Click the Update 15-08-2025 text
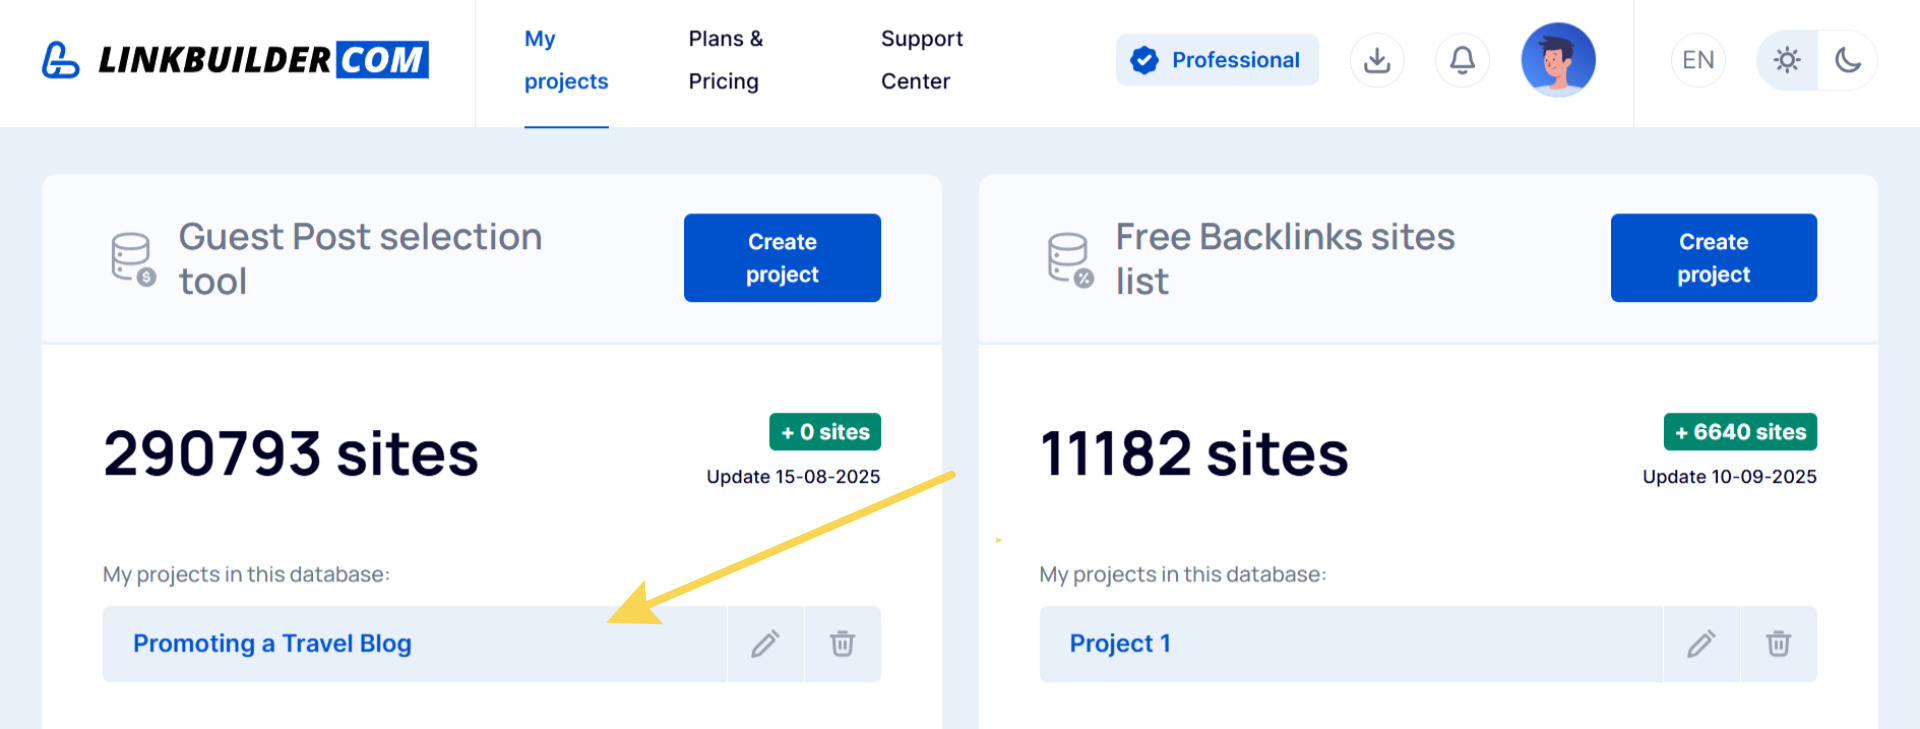This screenshot has width=1920, height=729. [793, 477]
